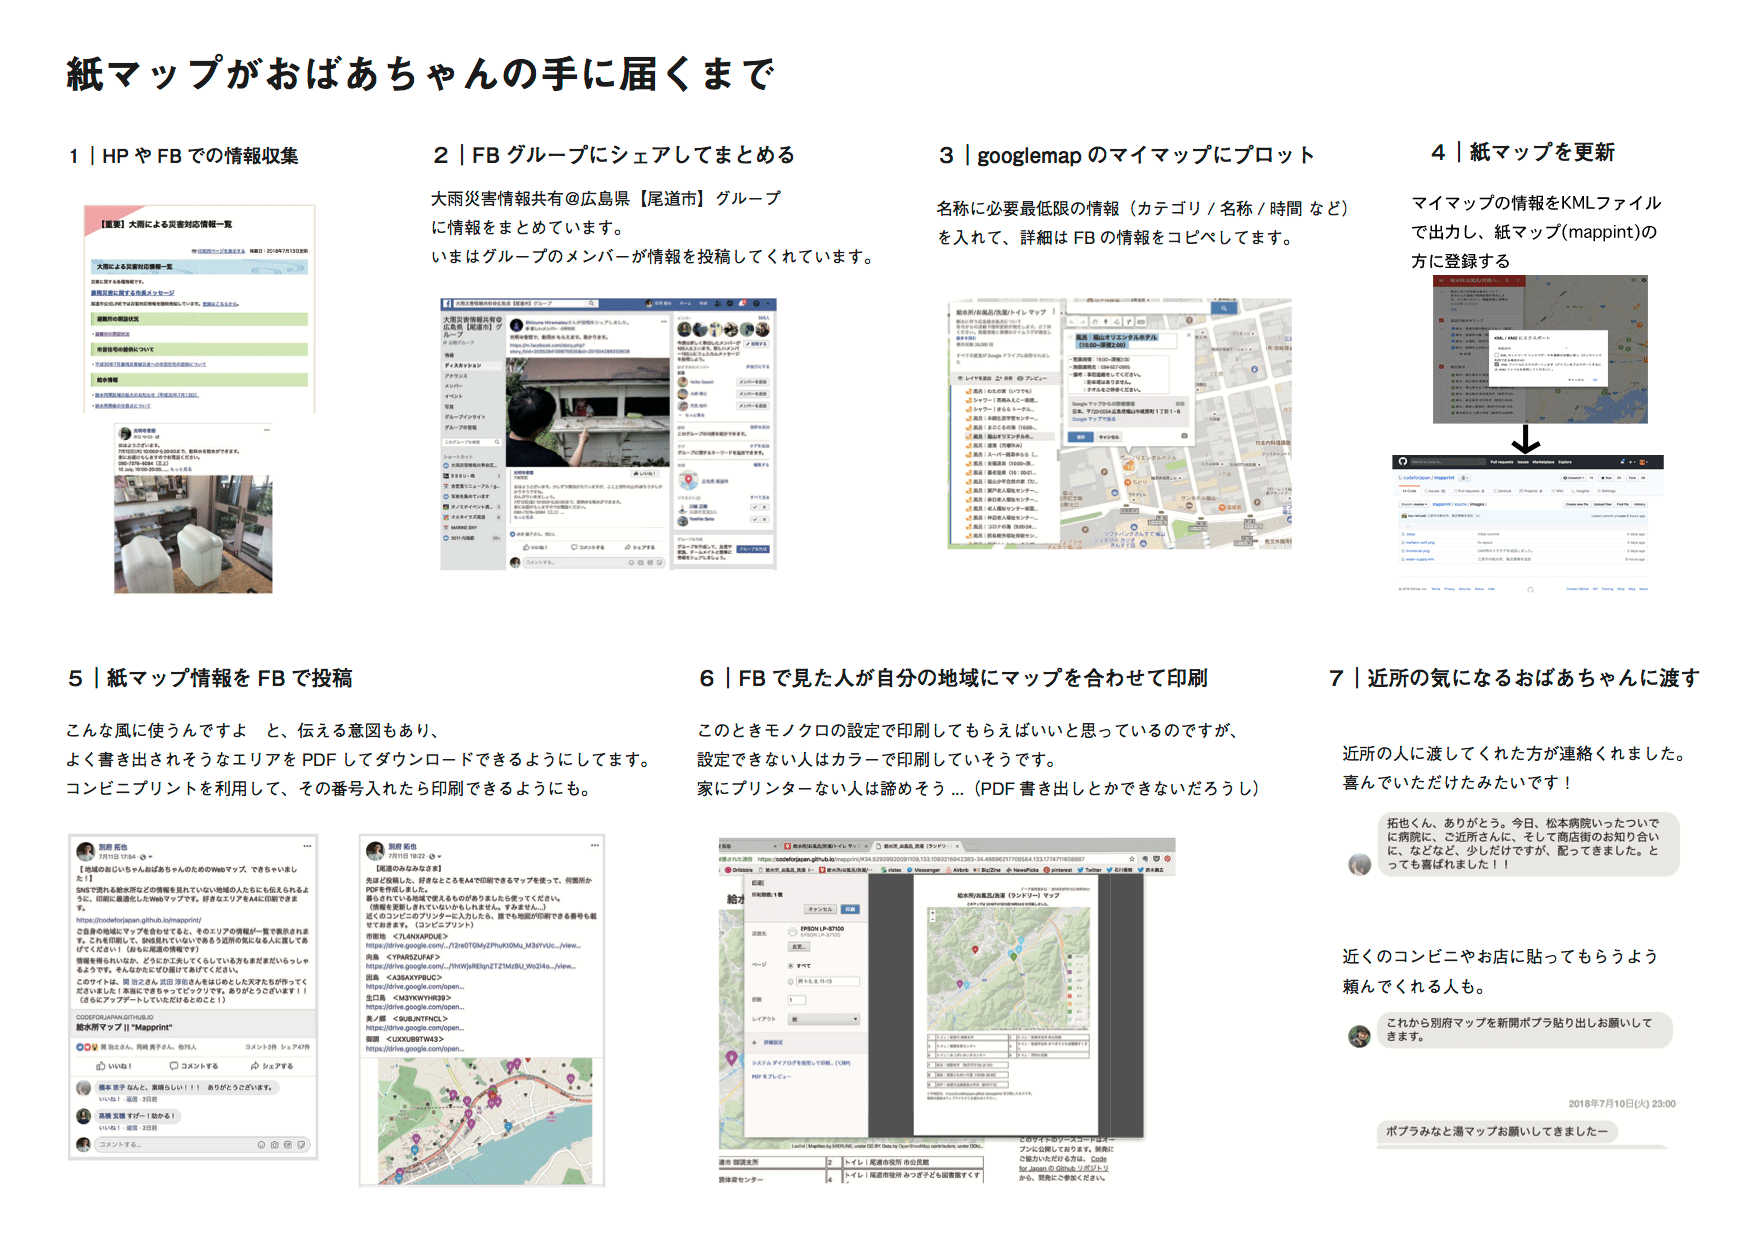Viewport: 1753px width, 1240px height.
Task: Select すべて radio button in the print dialog
Action: click(x=790, y=966)
